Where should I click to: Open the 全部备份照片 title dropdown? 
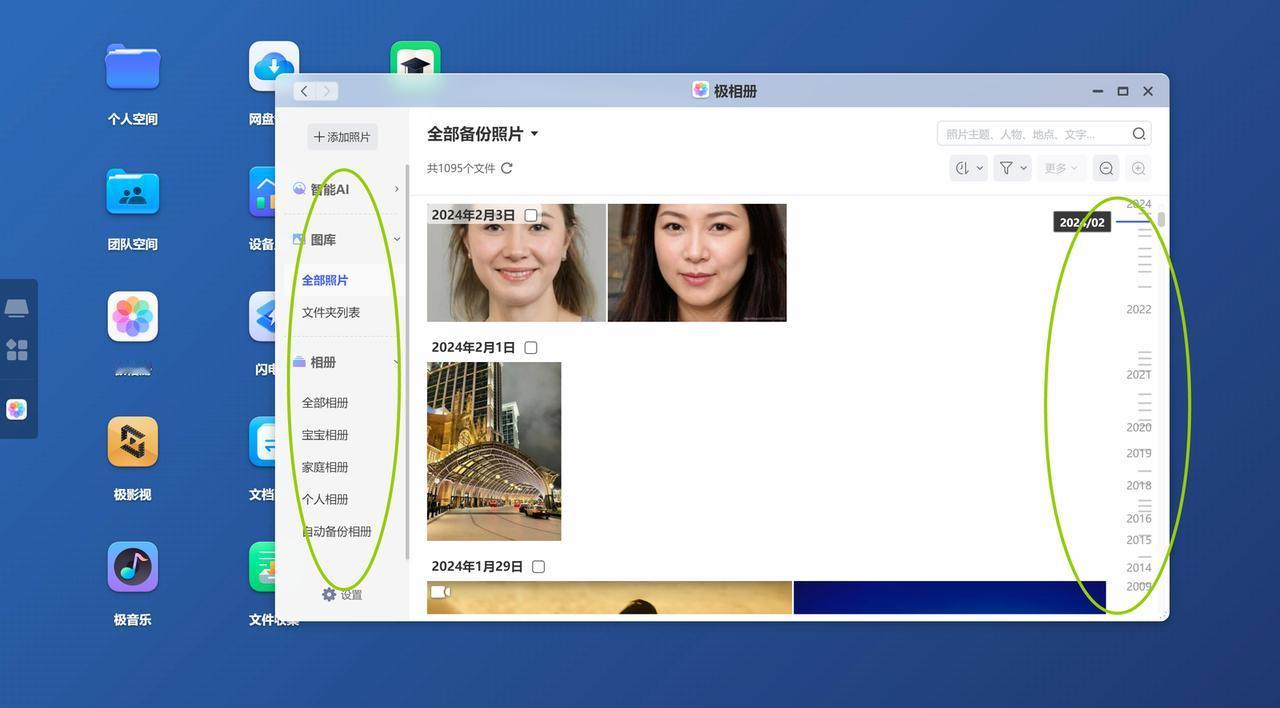click(483, 134)
